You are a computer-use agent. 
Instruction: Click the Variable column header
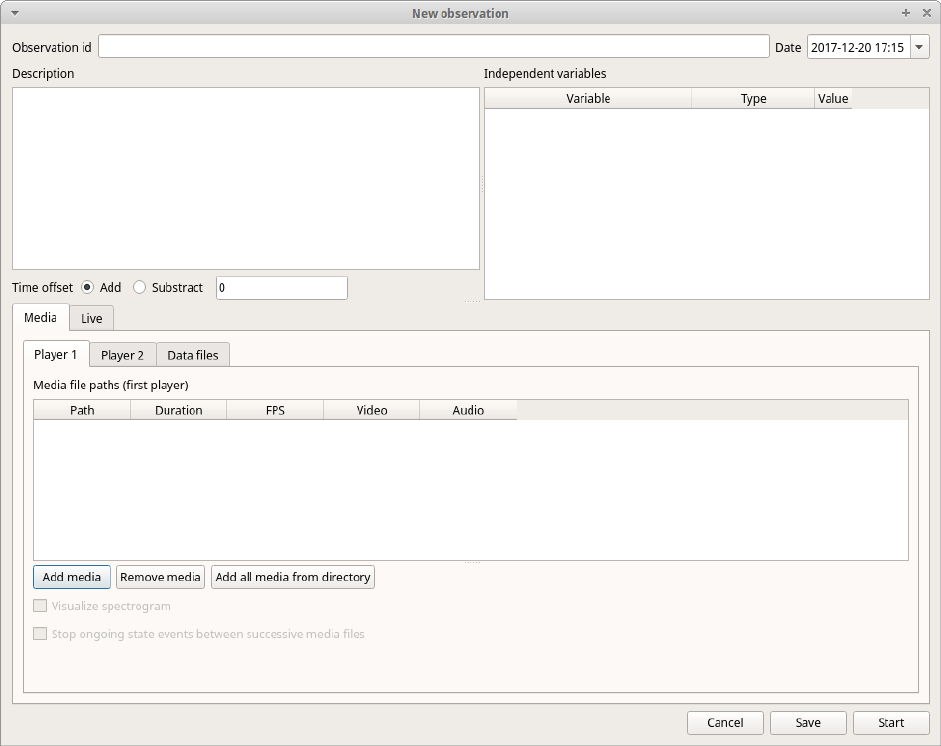(x=588, y=98)
